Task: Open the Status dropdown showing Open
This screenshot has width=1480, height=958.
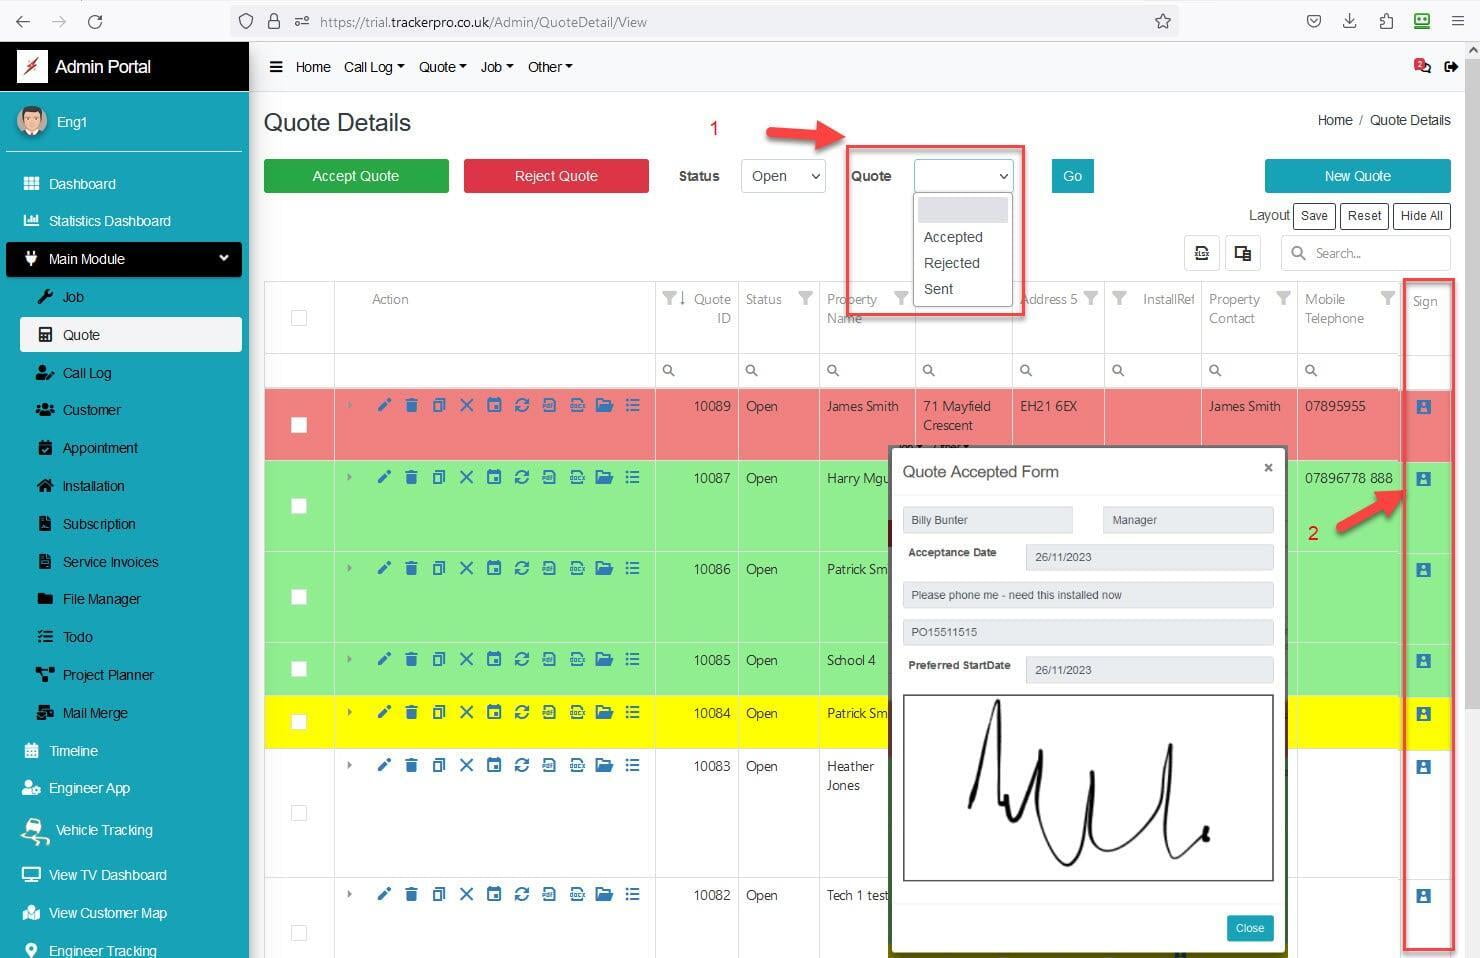Action: [783, 176]
